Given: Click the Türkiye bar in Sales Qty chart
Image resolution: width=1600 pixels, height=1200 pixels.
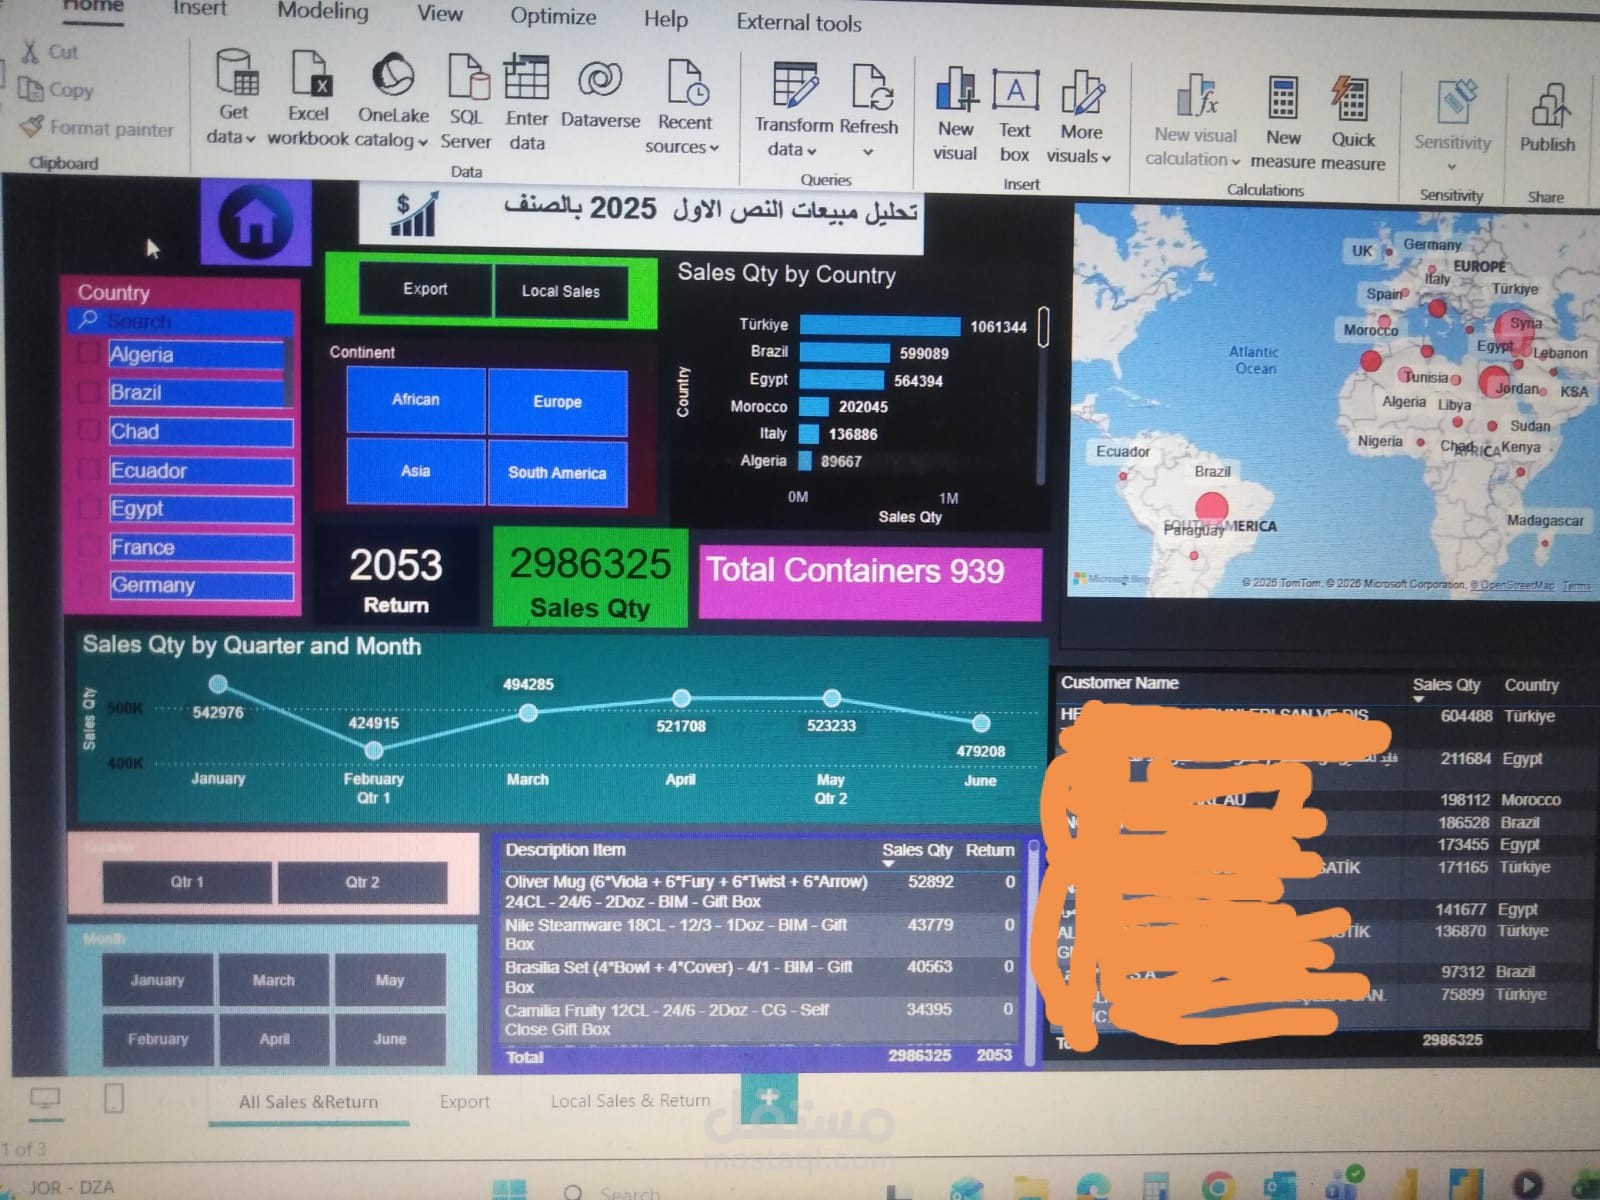Looking at the screenshot, I should tap(880, 326).
